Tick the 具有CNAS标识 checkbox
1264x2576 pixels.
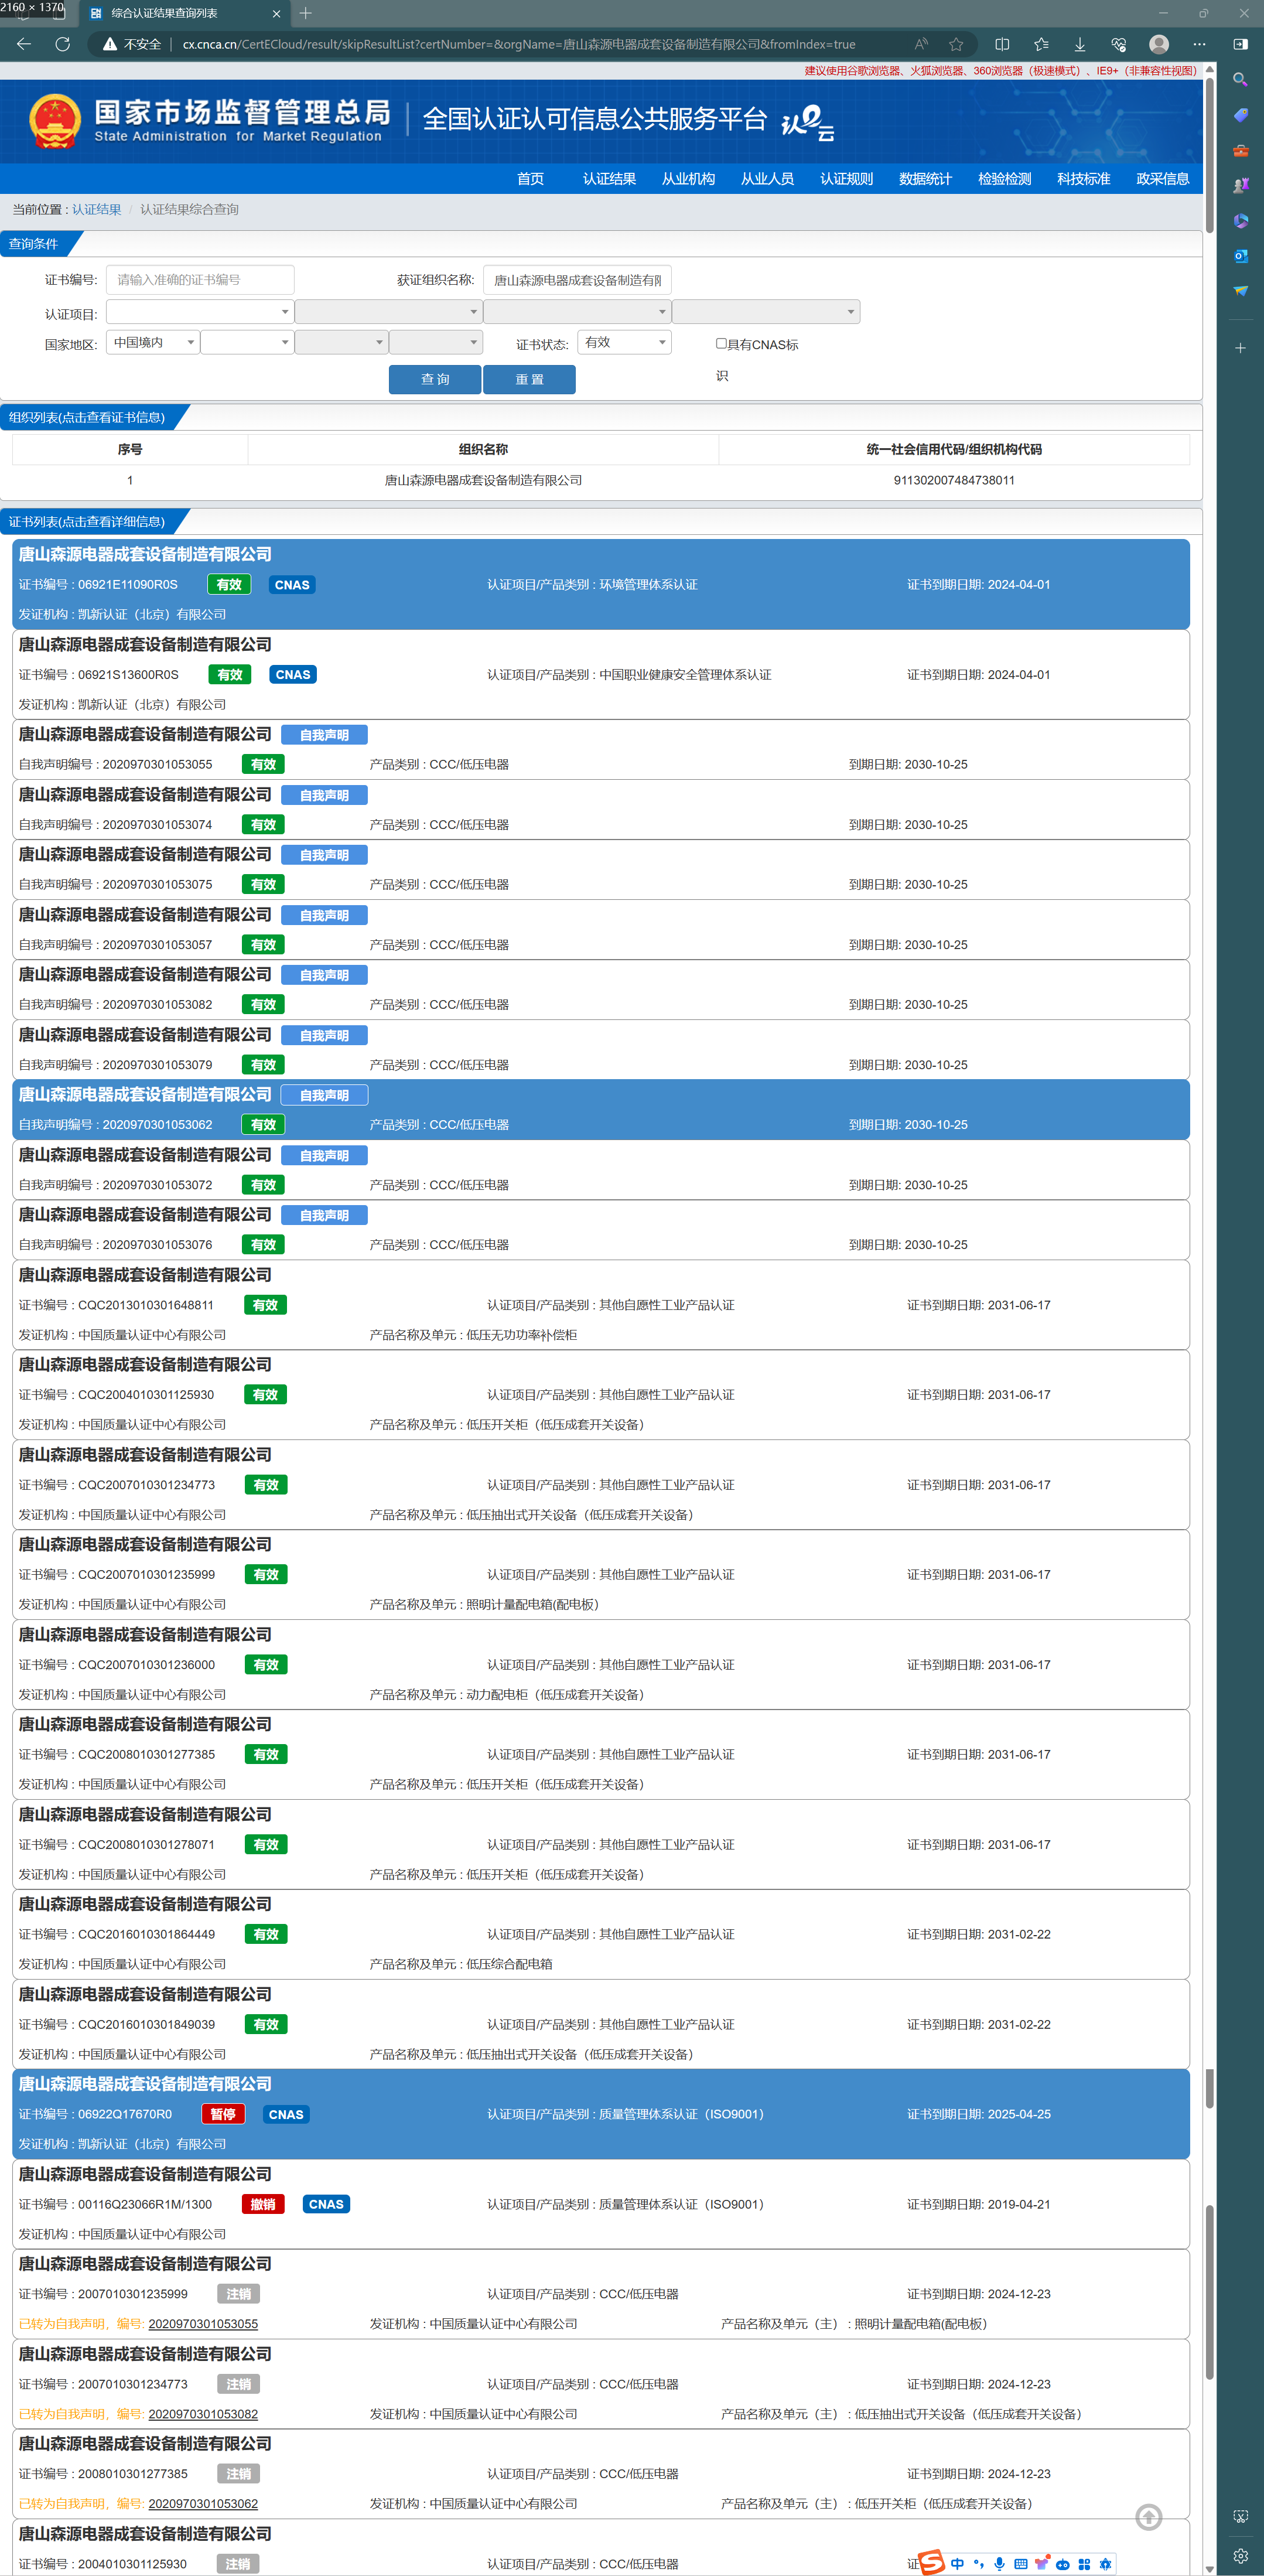(721, 343)
